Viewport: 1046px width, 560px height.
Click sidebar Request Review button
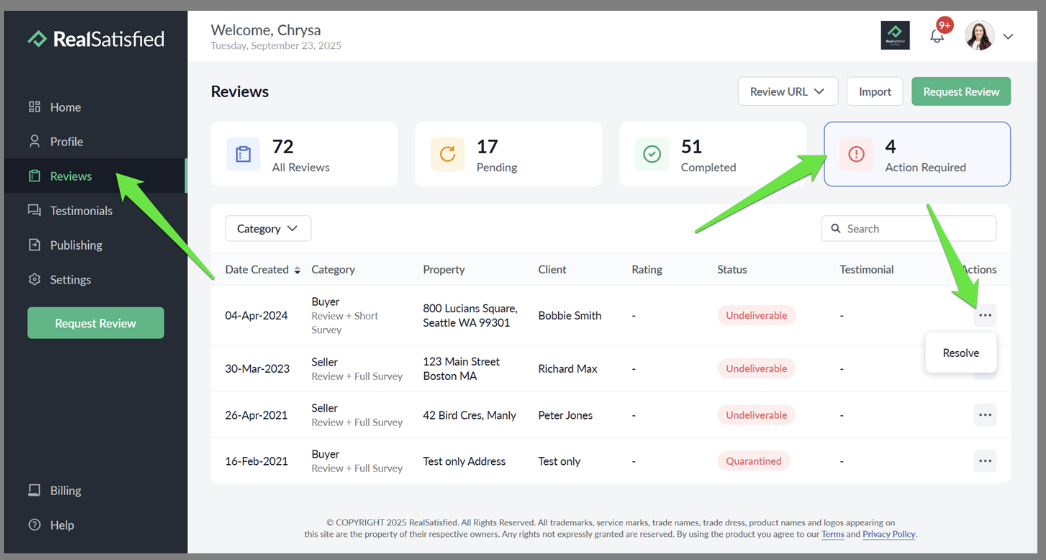[x=95, y=323]
